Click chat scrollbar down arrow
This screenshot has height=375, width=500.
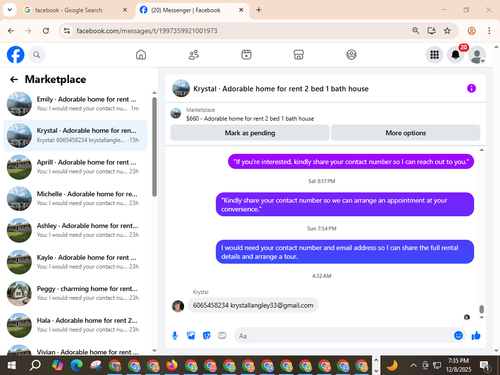(x=482, y=318)
